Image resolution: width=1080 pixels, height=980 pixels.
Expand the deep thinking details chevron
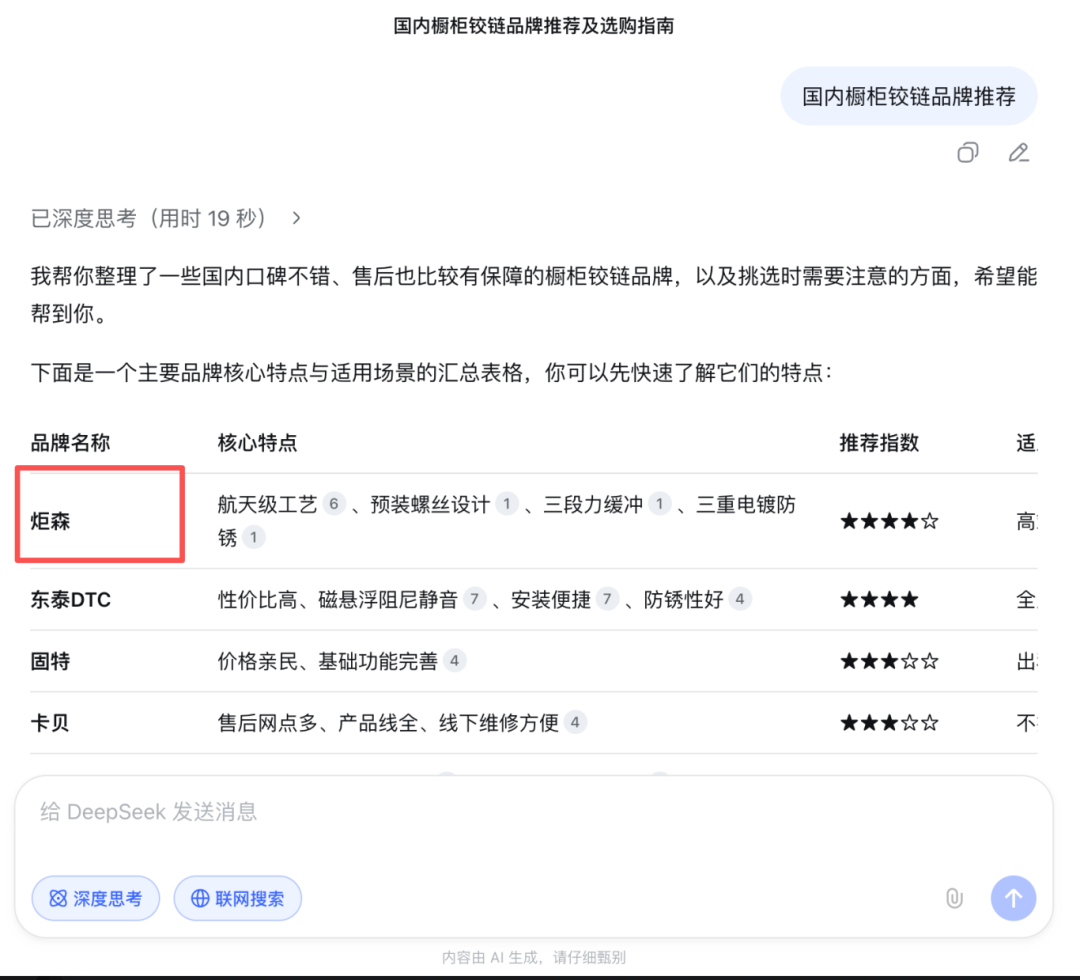[x=296, y=218]
